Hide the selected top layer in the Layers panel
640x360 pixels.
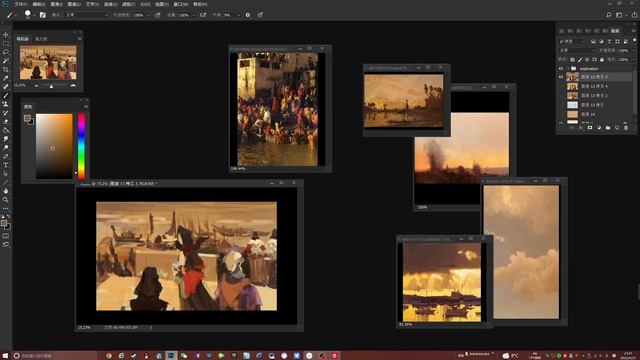click(561, 77)
